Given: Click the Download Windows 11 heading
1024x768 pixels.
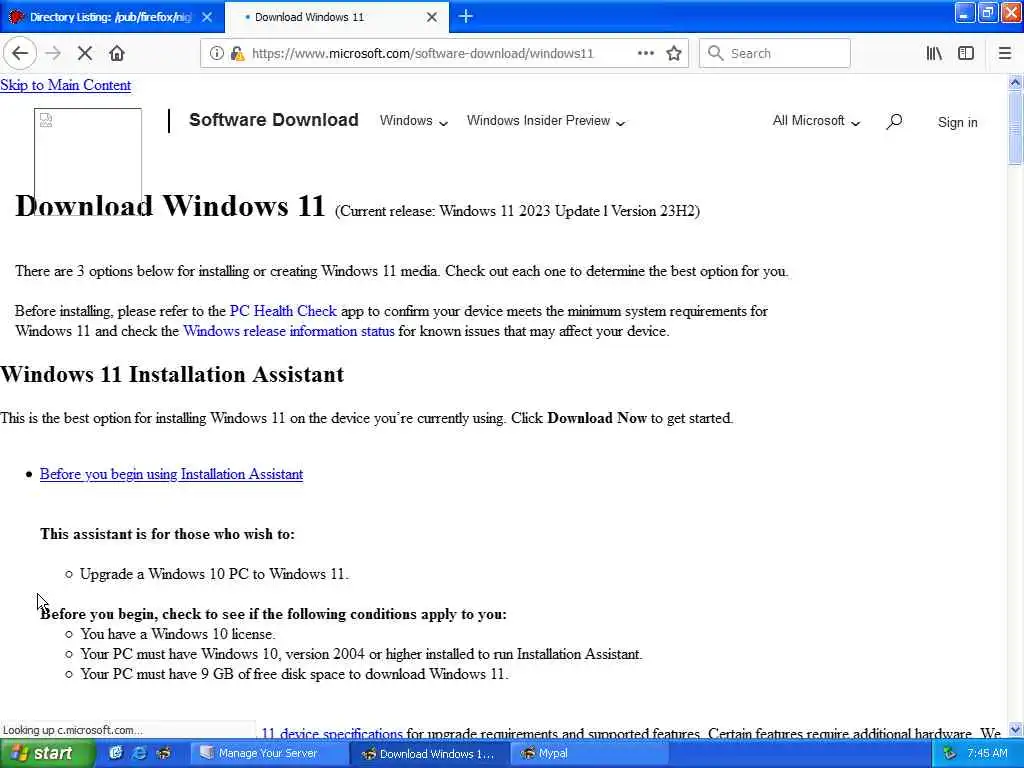Looking at the screenshot, I should [170, 206].
